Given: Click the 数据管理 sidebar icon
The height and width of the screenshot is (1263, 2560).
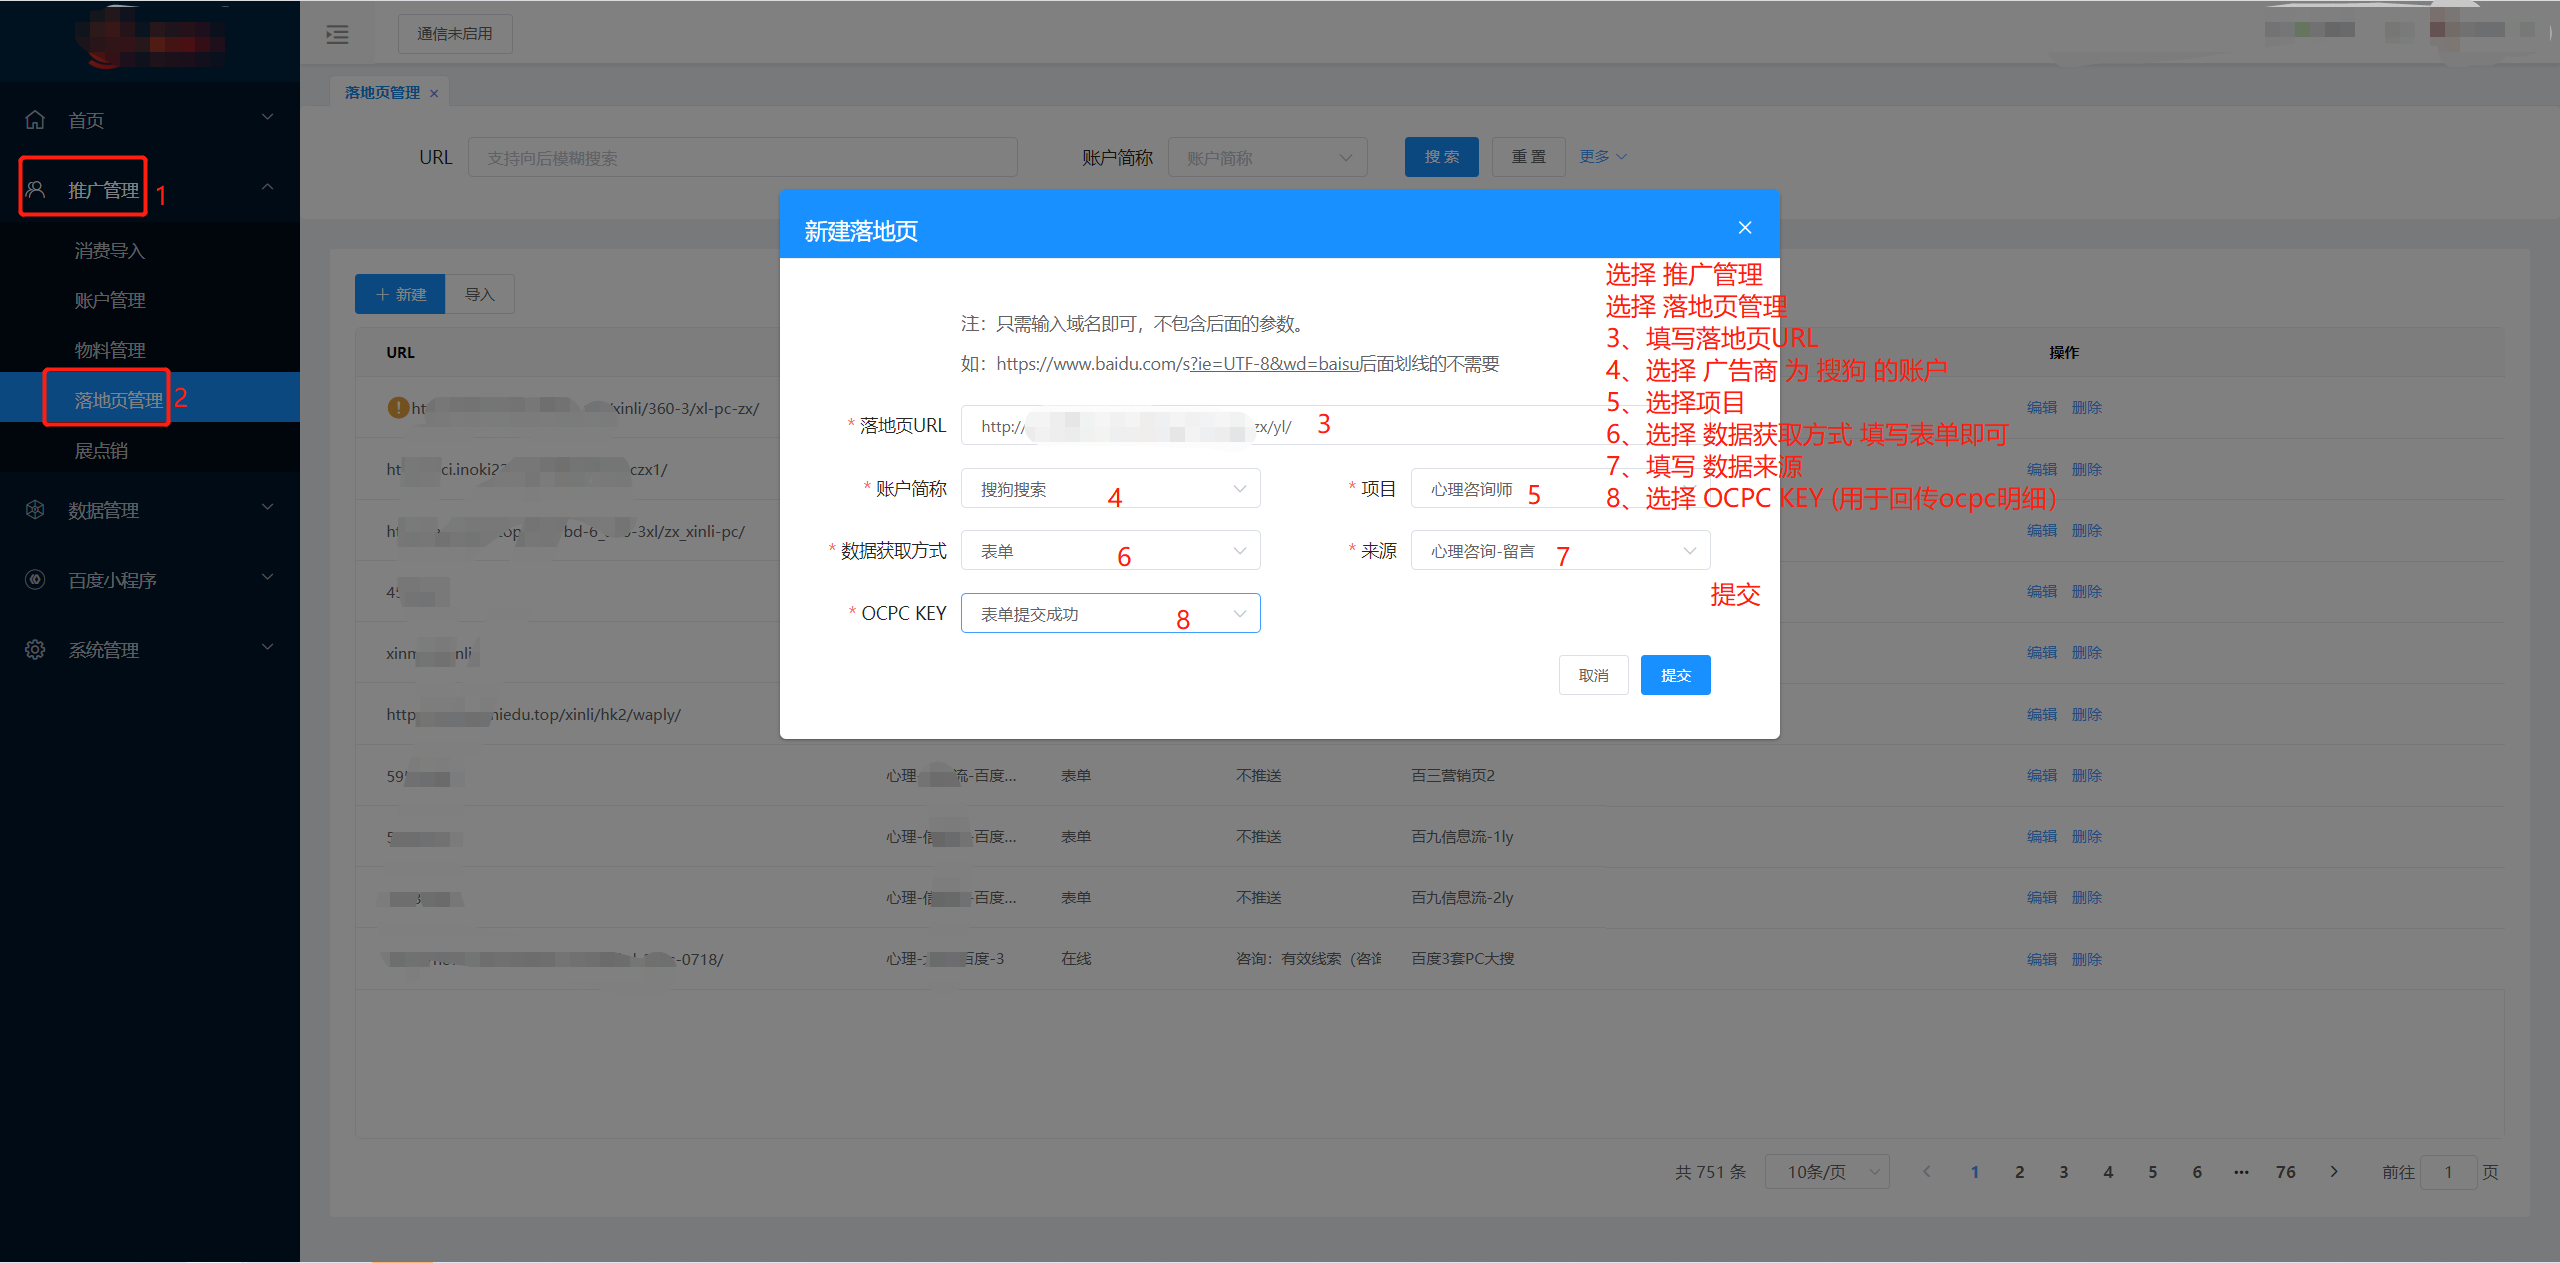Looking at the screenshot, I should point(35,509).
